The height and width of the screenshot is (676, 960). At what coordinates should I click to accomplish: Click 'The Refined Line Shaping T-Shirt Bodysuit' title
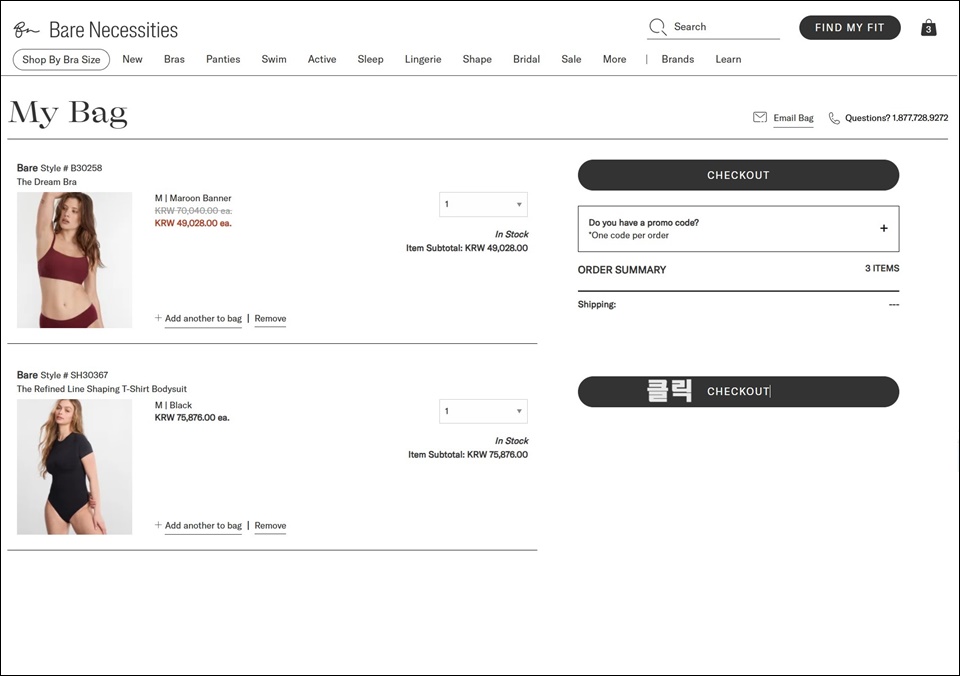click(102, 389)
